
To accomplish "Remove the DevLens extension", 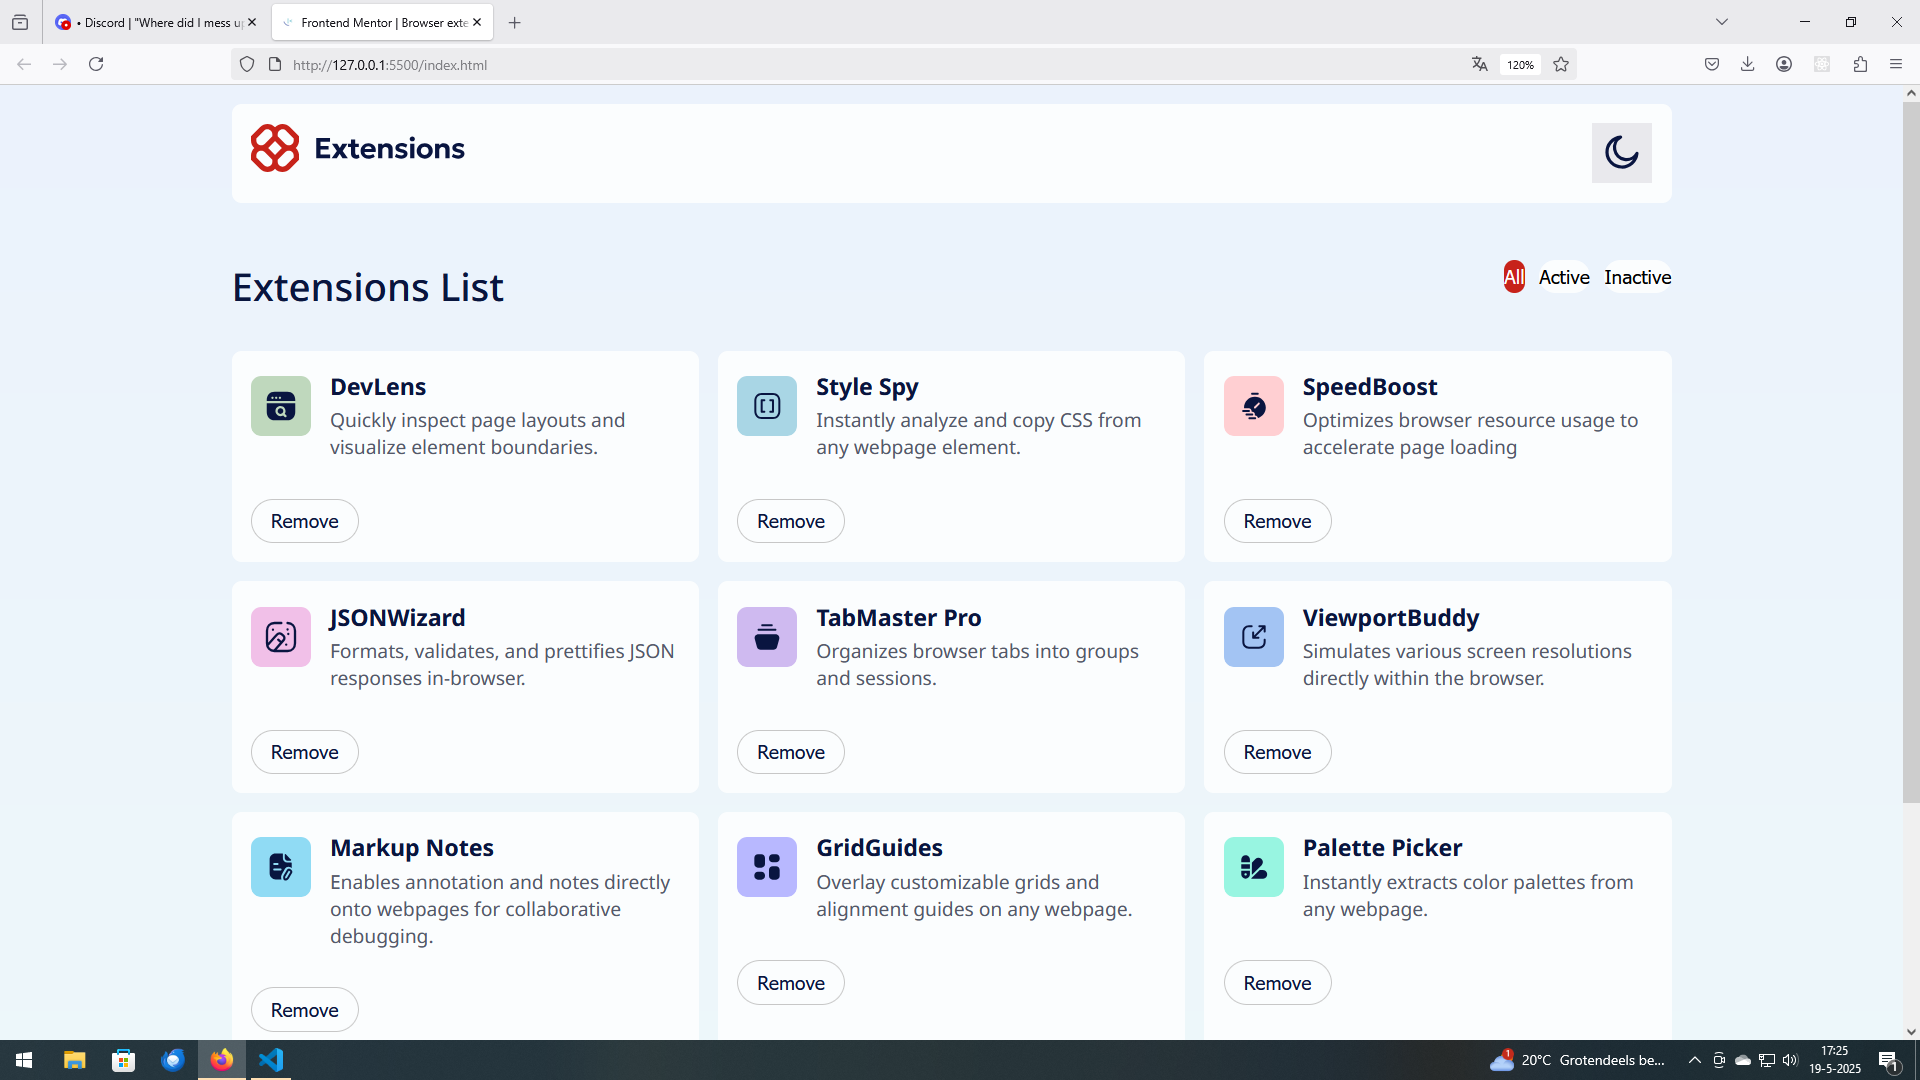I will tap(304, 521).
